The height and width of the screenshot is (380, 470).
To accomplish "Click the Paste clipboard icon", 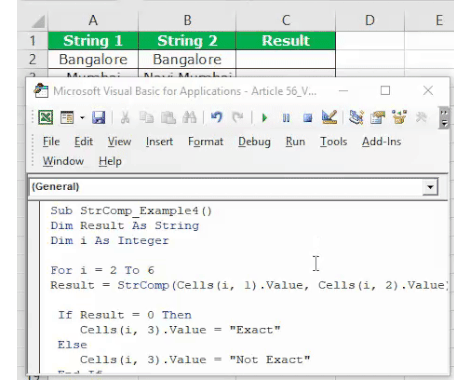I will [168, 117].
